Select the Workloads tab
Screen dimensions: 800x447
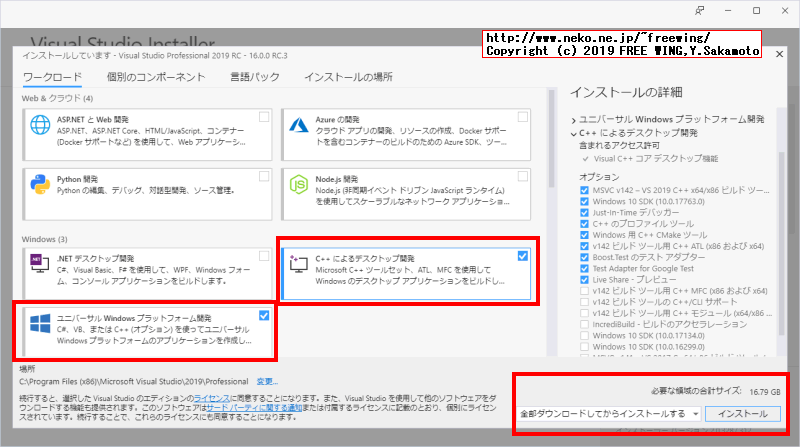coord(52,77)
